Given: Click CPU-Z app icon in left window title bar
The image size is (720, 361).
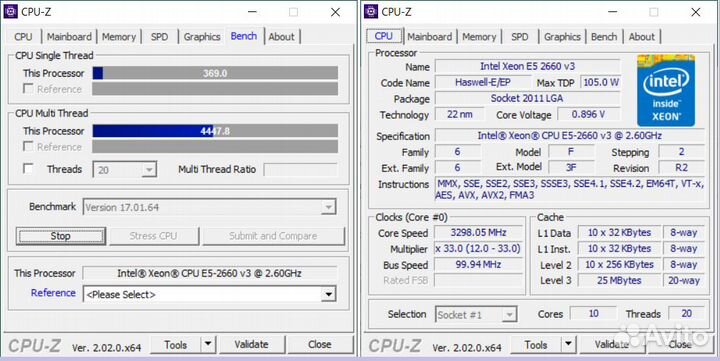Looking at the screenshot, I should [x=11, y=11].
